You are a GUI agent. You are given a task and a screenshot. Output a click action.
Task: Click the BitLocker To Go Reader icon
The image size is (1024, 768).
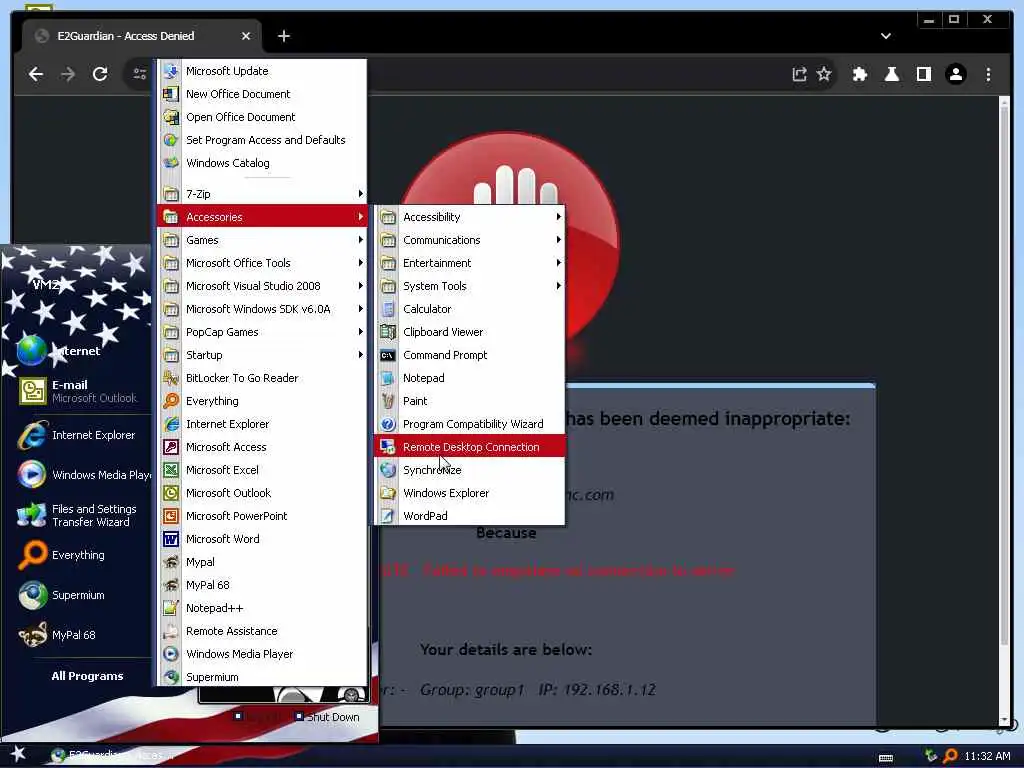pyautogui.click(x=171, y=377)
